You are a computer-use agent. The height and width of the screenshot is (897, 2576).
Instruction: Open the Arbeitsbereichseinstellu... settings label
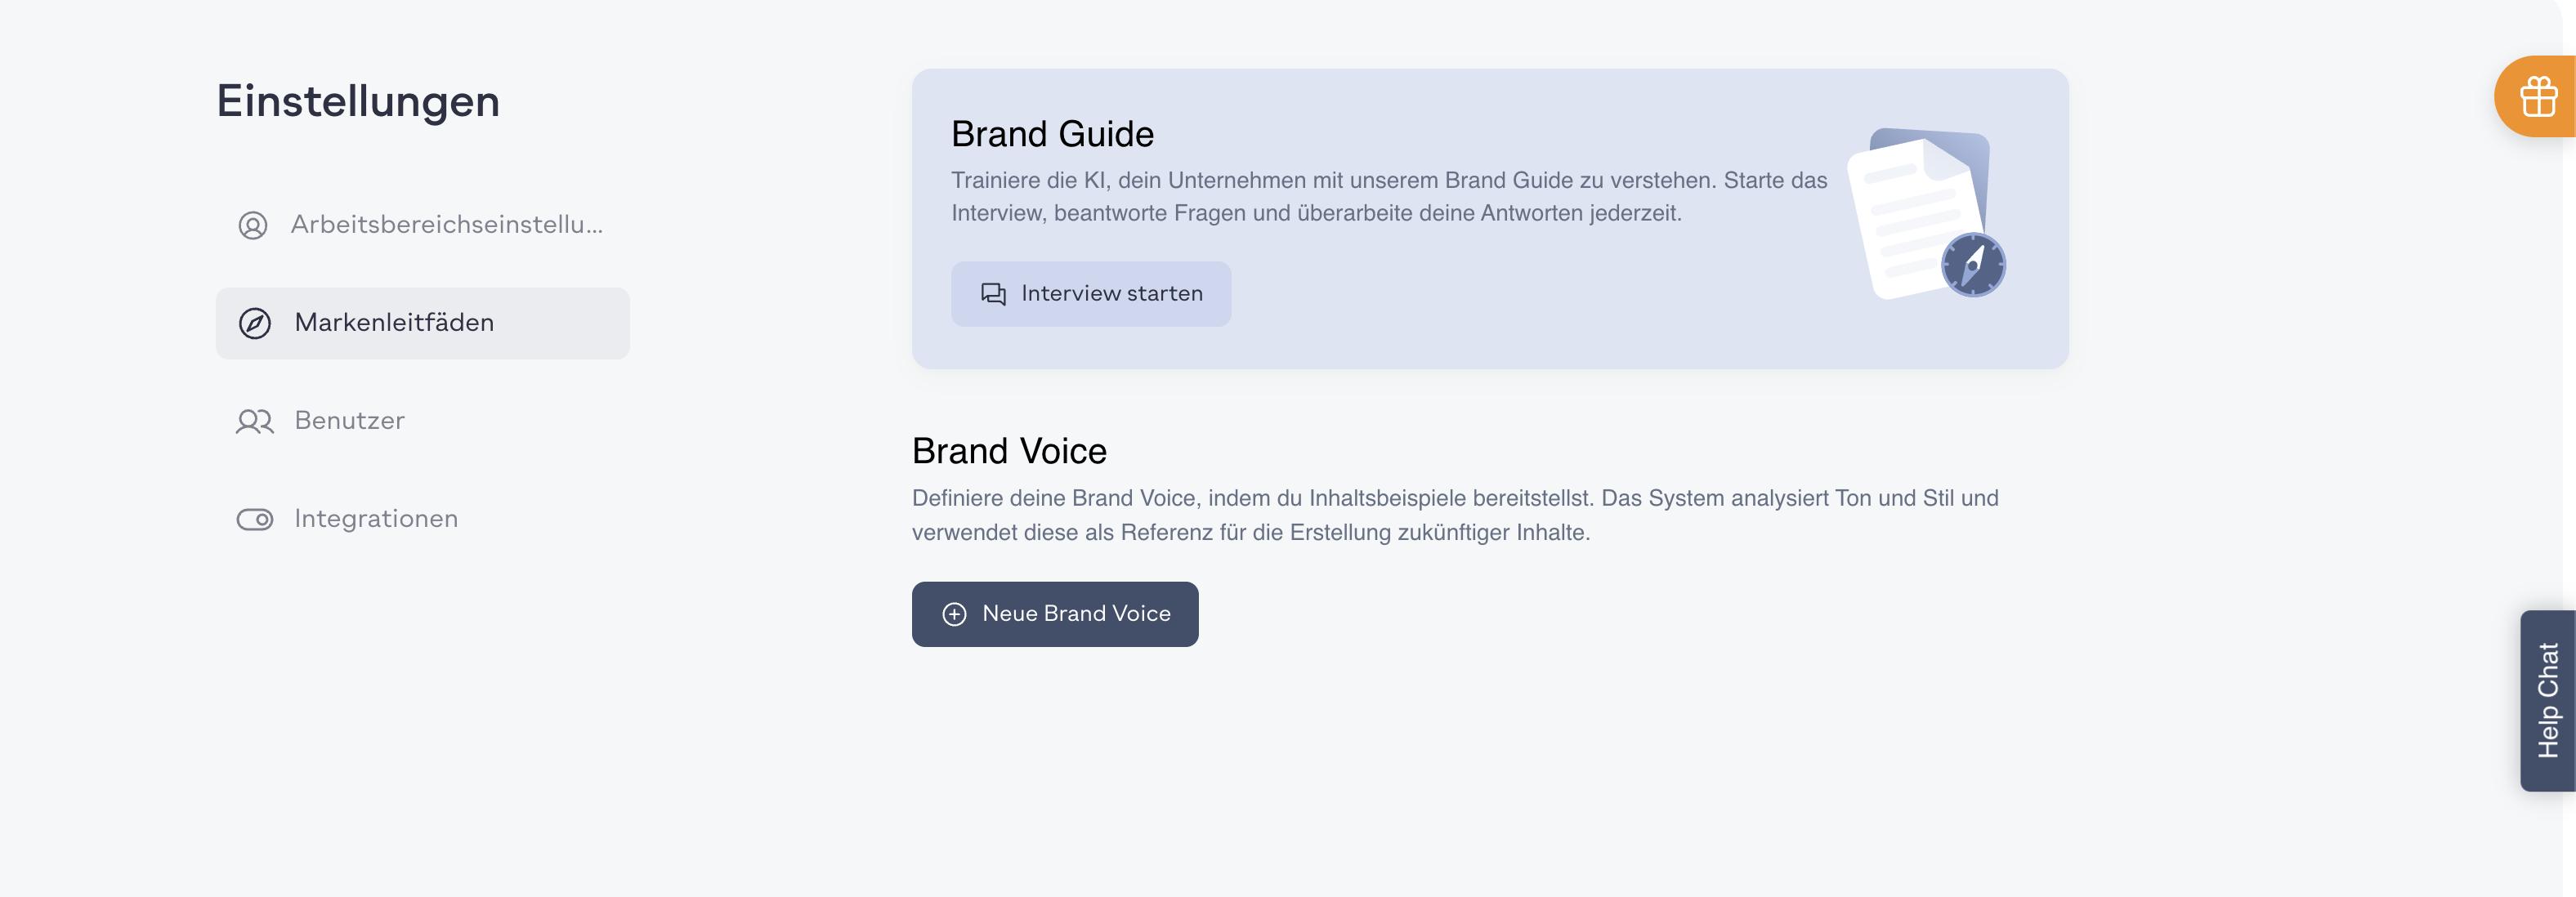447,225
